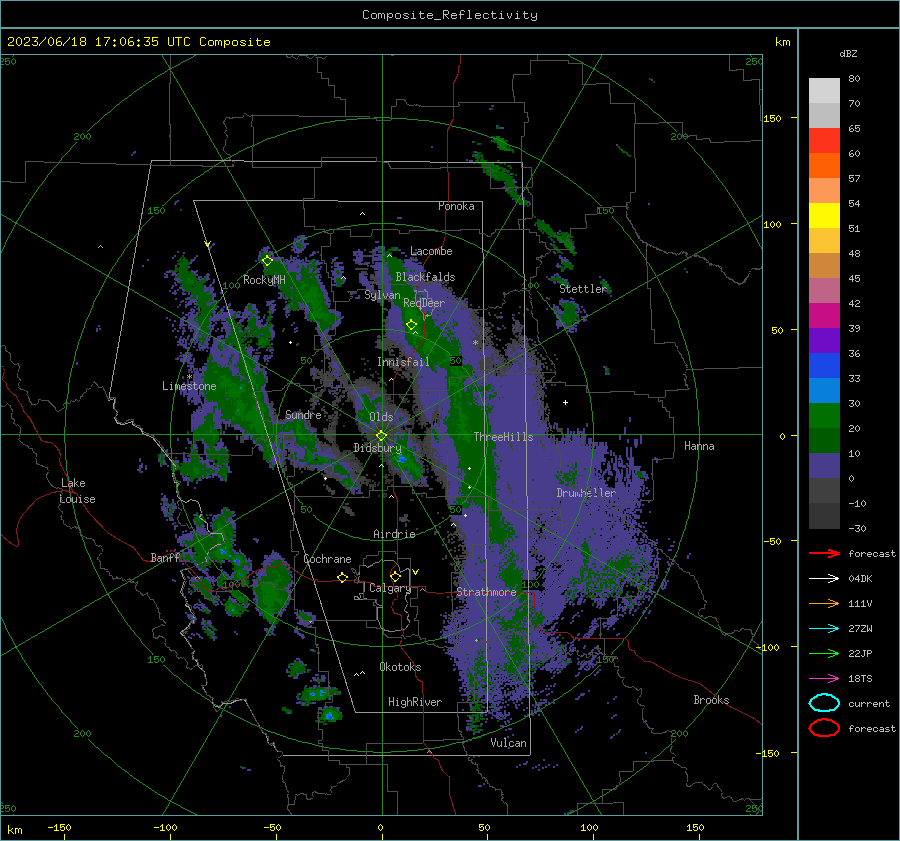Image resolution: width=900 pixels, height=841 pixels.
Task: Click the RedDeer city label
Action: tap(424, 303)
